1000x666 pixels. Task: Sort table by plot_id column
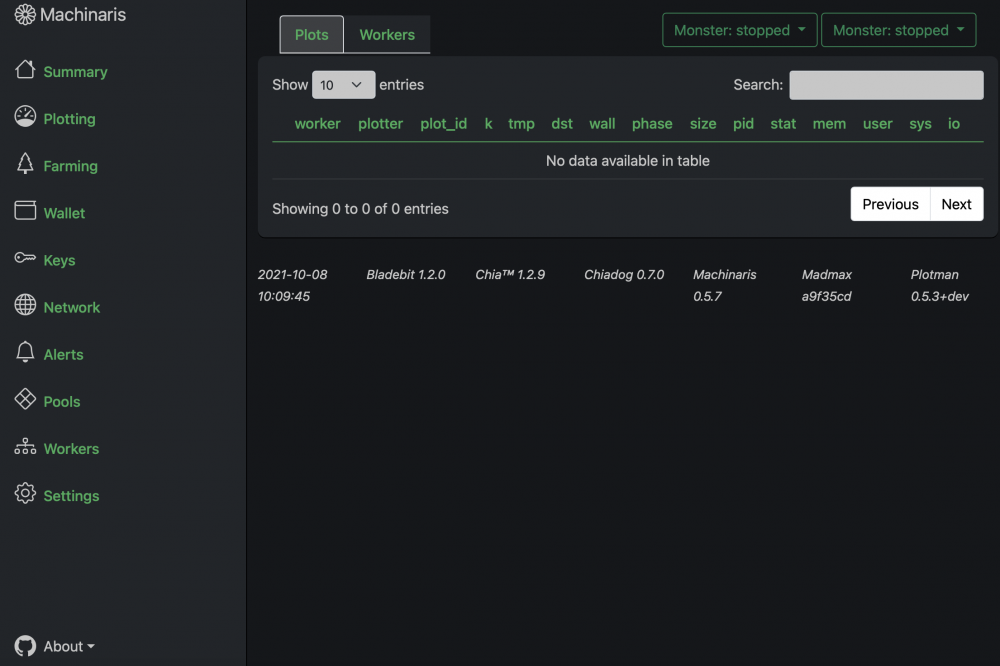coord(443,124)
